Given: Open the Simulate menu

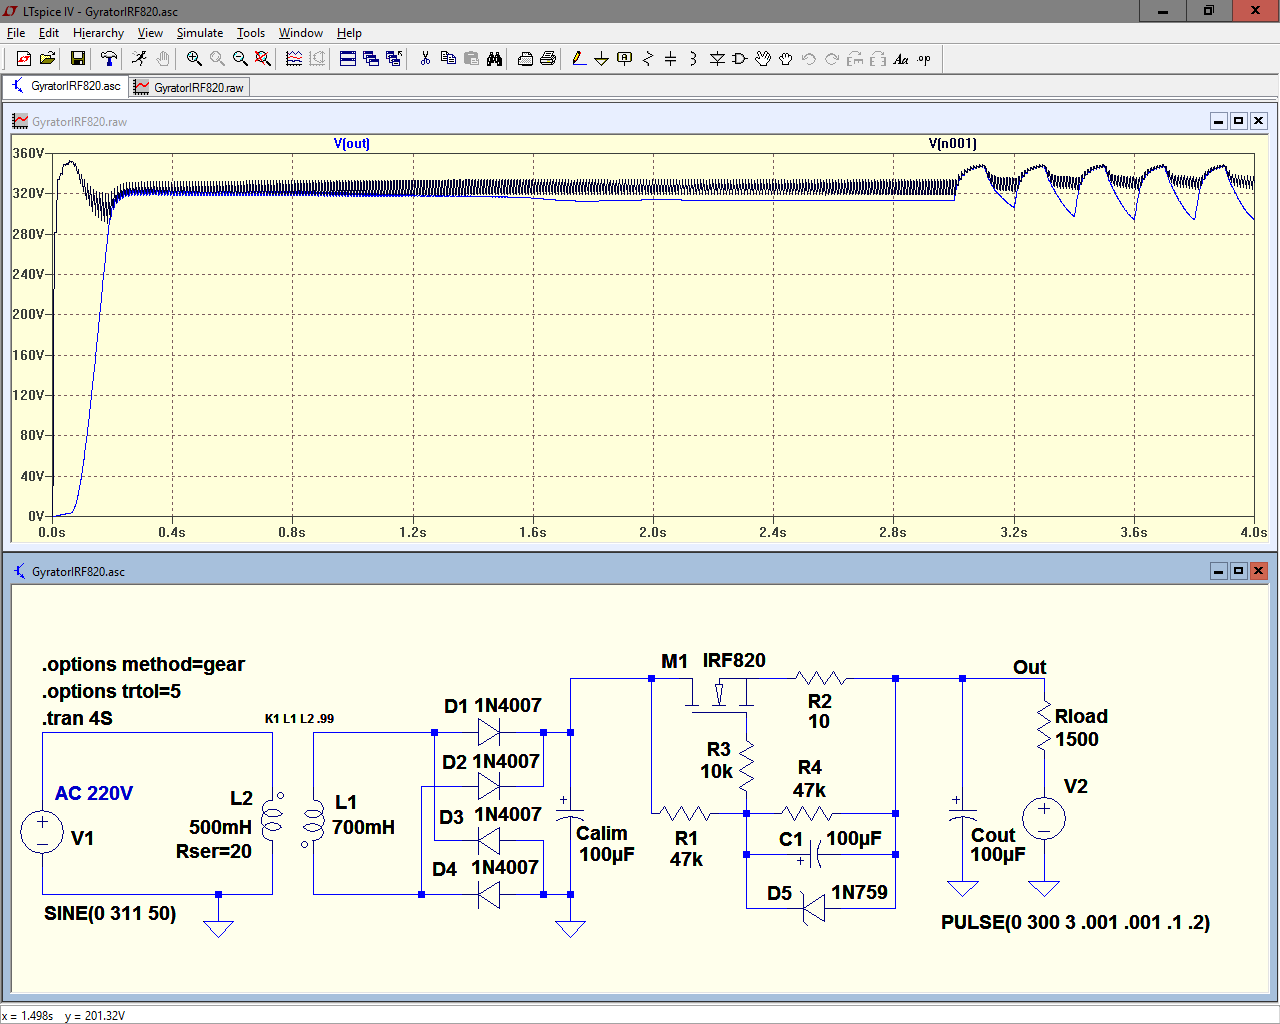Looking at the screenshot, I should point(199,33).
